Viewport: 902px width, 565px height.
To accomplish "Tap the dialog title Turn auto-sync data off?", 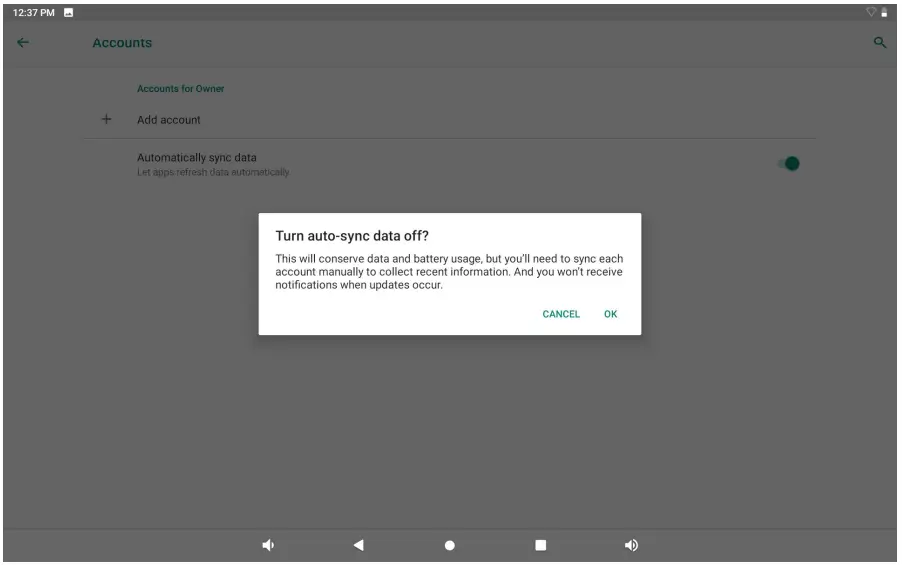I will coord(352,236).
